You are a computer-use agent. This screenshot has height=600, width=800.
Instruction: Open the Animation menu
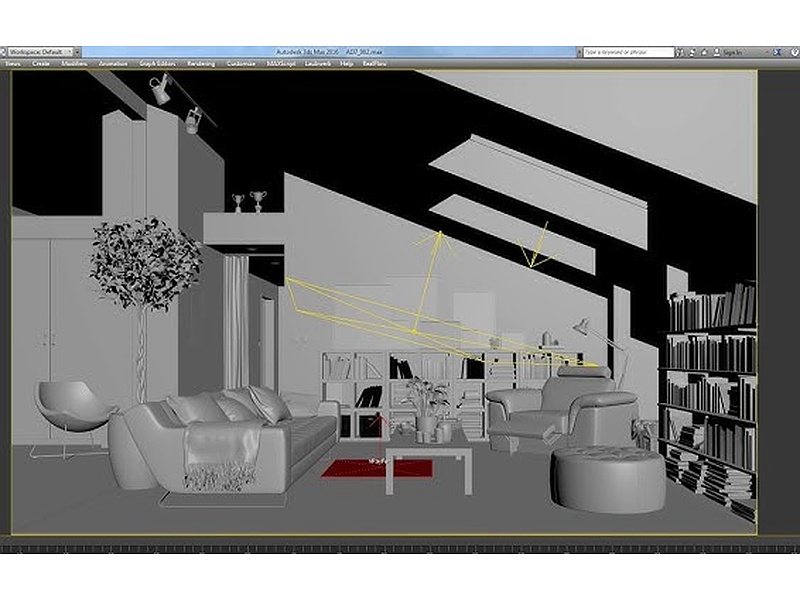pyautogui.click(x=113, y=63)
